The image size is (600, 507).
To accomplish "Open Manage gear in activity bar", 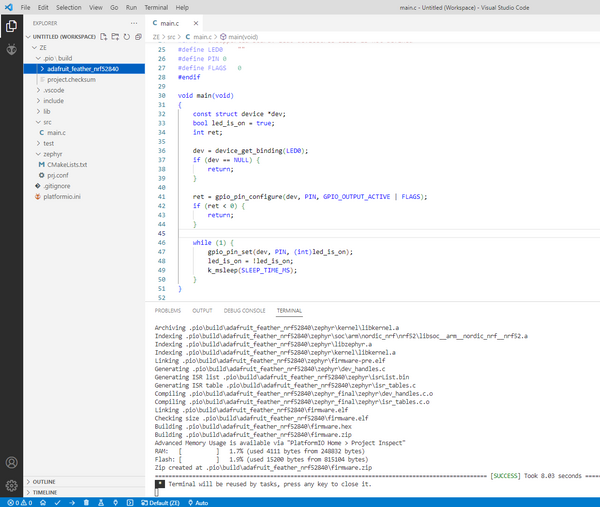I will (x=11, y=485).
